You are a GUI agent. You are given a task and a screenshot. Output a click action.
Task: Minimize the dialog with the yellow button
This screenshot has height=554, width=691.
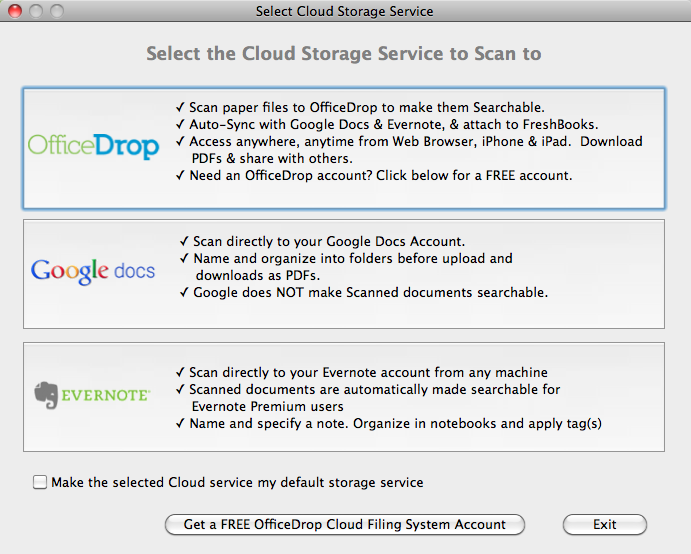pyautogui.click(x=34, y=11)
